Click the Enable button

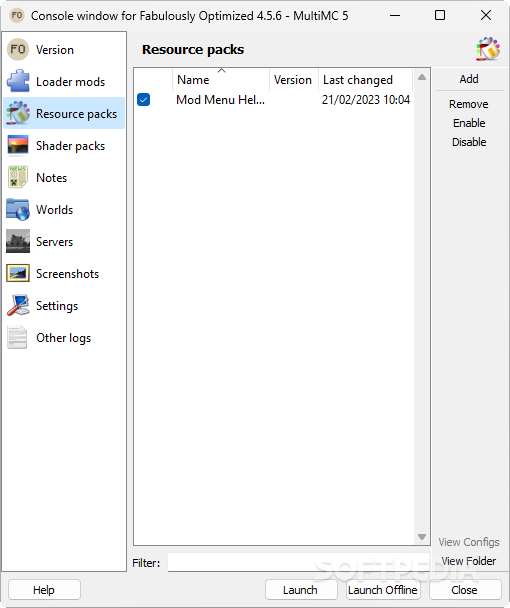(x=469, y=123)
